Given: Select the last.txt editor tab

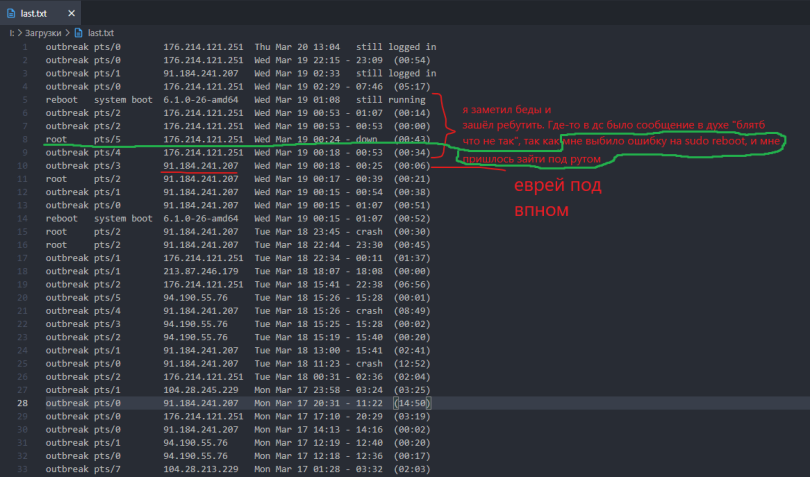Looking at the screenshot, I should click(x=40, y=13).
